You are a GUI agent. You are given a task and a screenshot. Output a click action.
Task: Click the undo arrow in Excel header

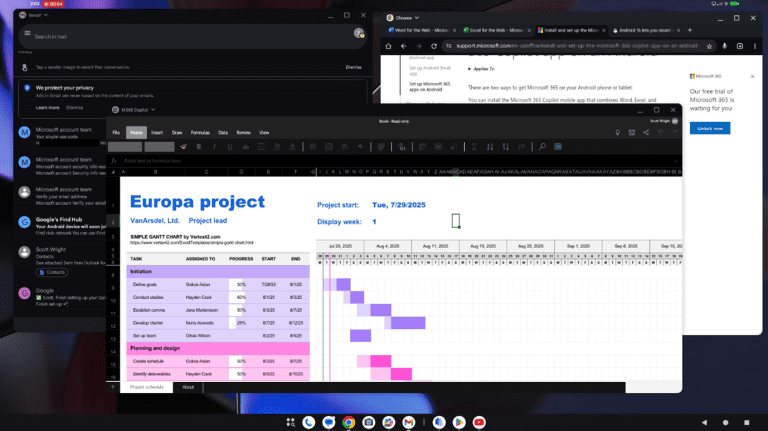[660, 133]
